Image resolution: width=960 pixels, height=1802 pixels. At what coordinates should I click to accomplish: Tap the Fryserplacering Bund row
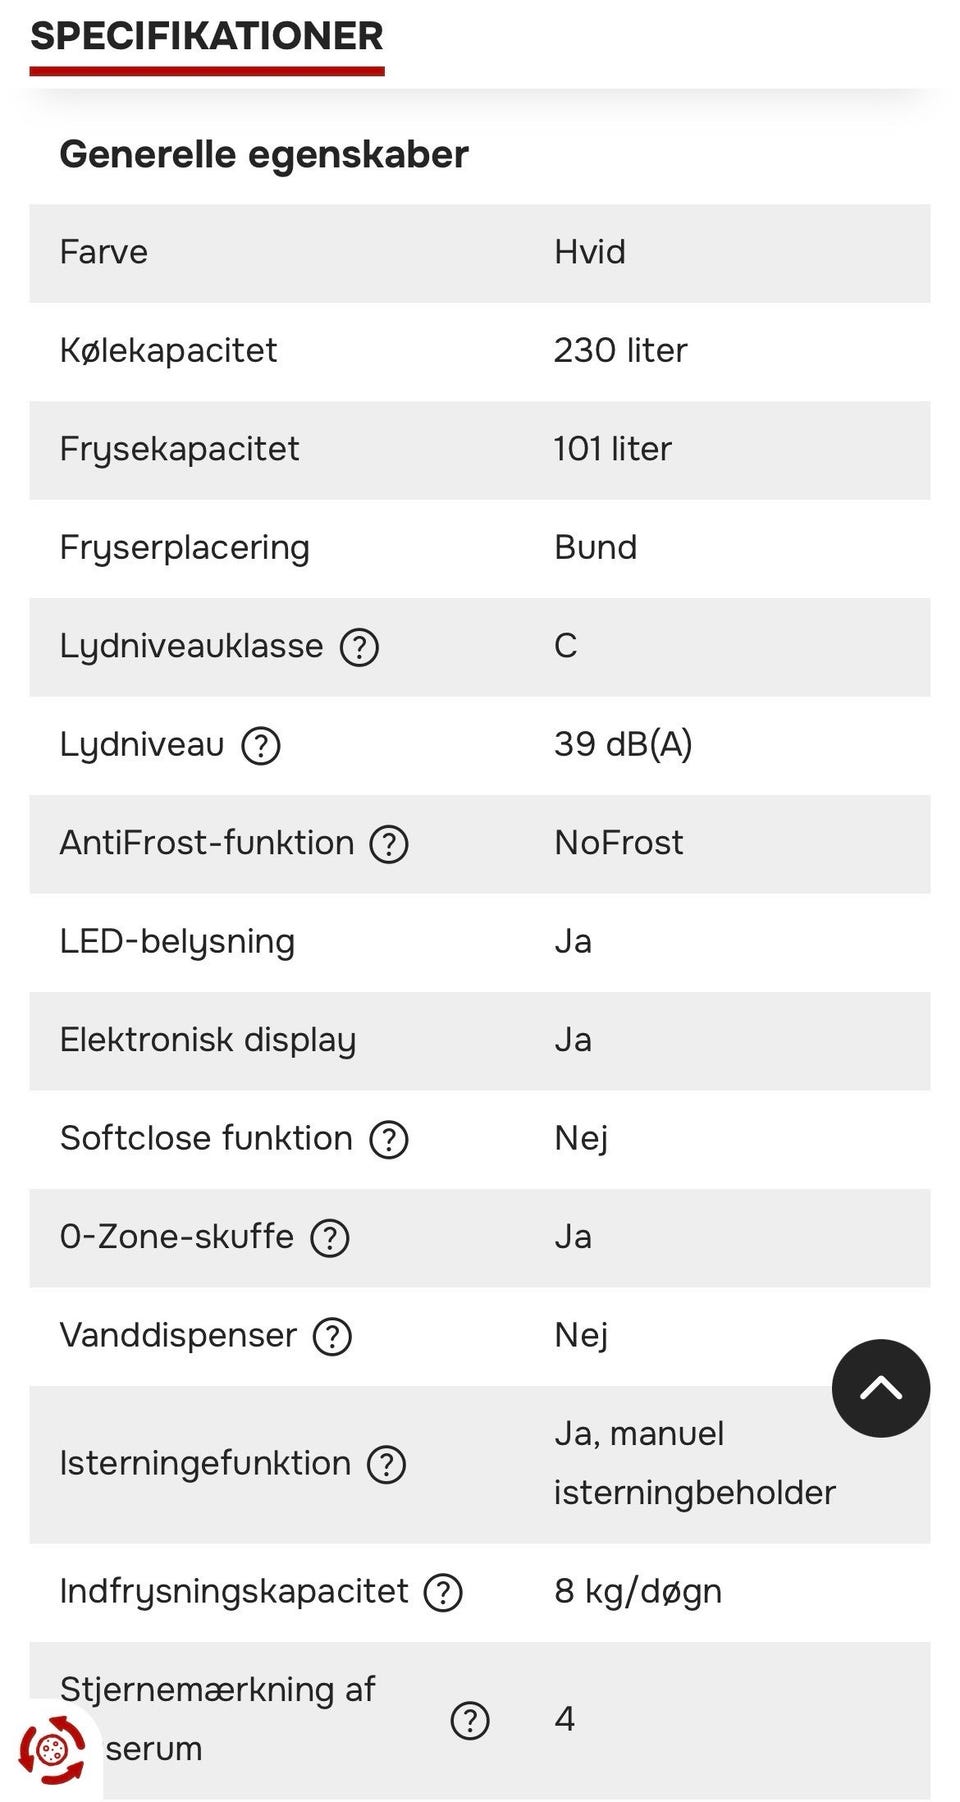pyautogui.click(x=480, y=548)
